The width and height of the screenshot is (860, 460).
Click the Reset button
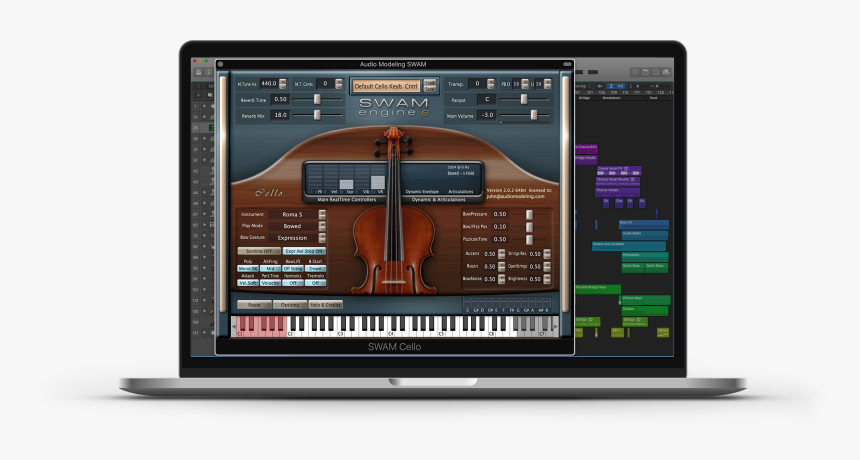[x=254, y=305]
